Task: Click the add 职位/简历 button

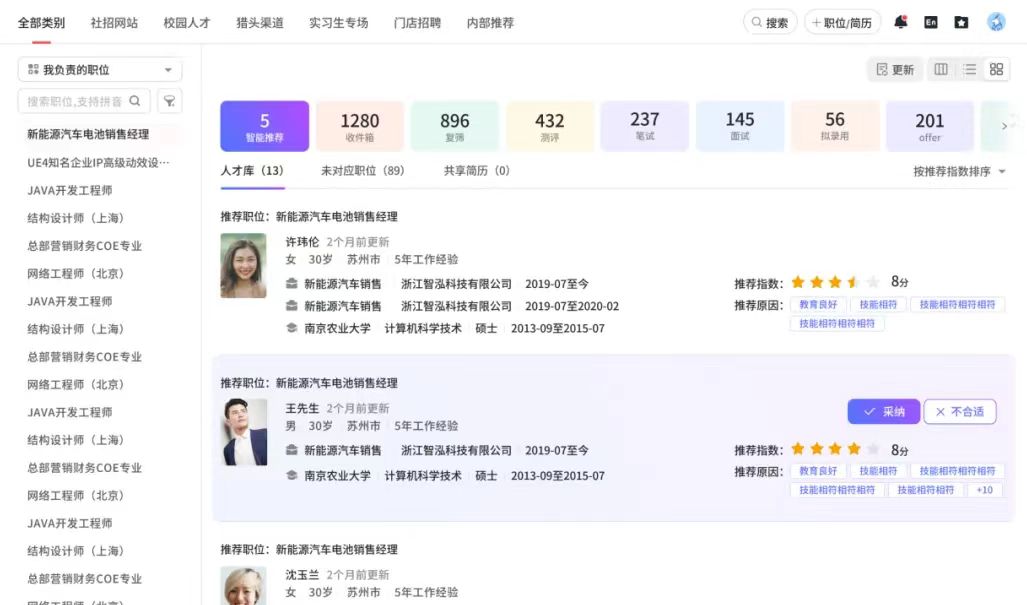Action: (842, 22)
